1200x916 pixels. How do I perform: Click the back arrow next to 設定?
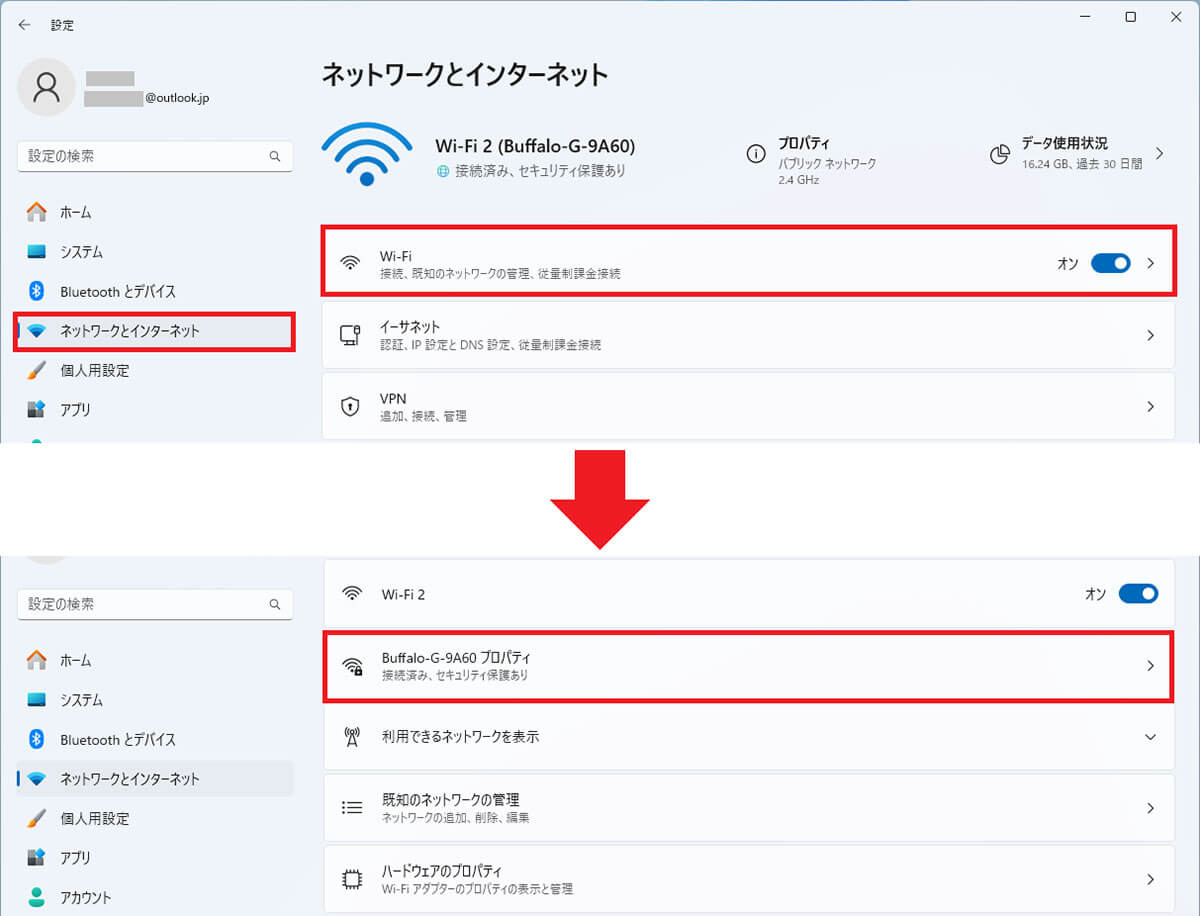(24, 25)
